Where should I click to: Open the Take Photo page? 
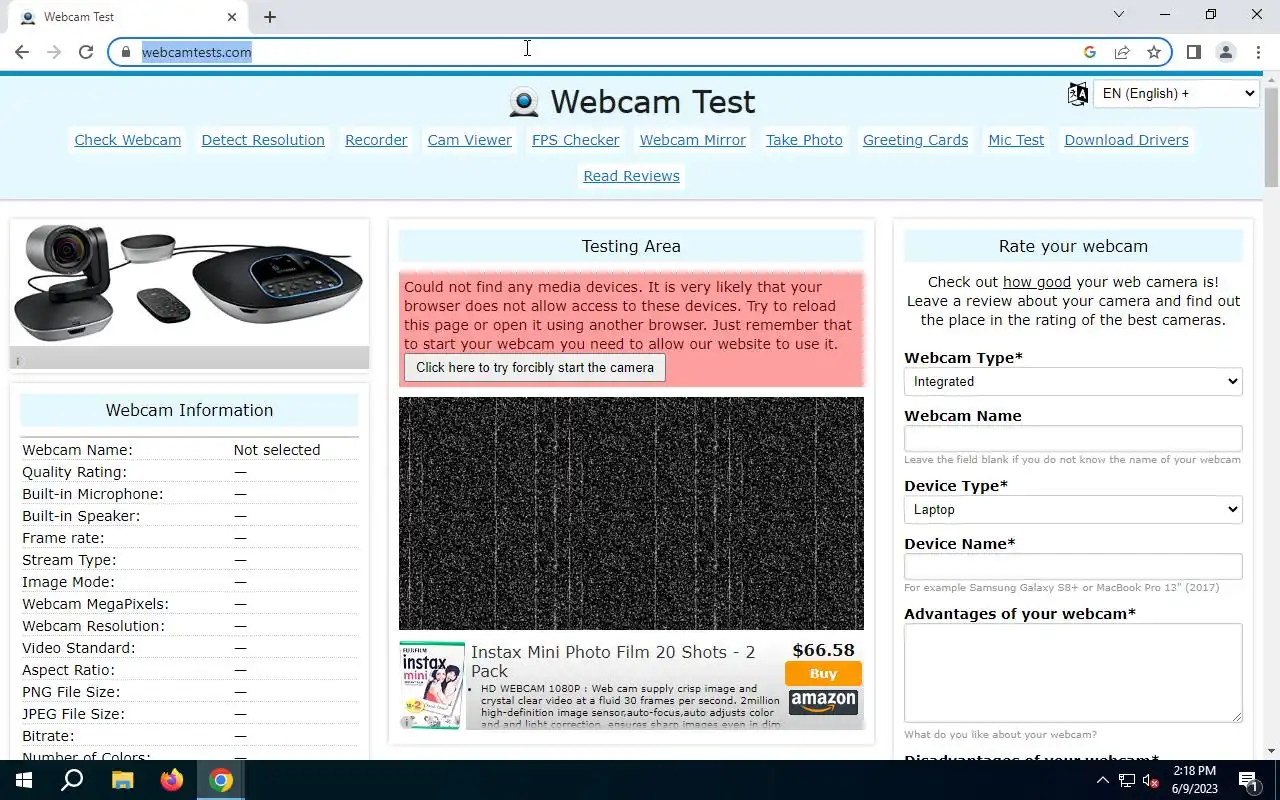point(804,140)
